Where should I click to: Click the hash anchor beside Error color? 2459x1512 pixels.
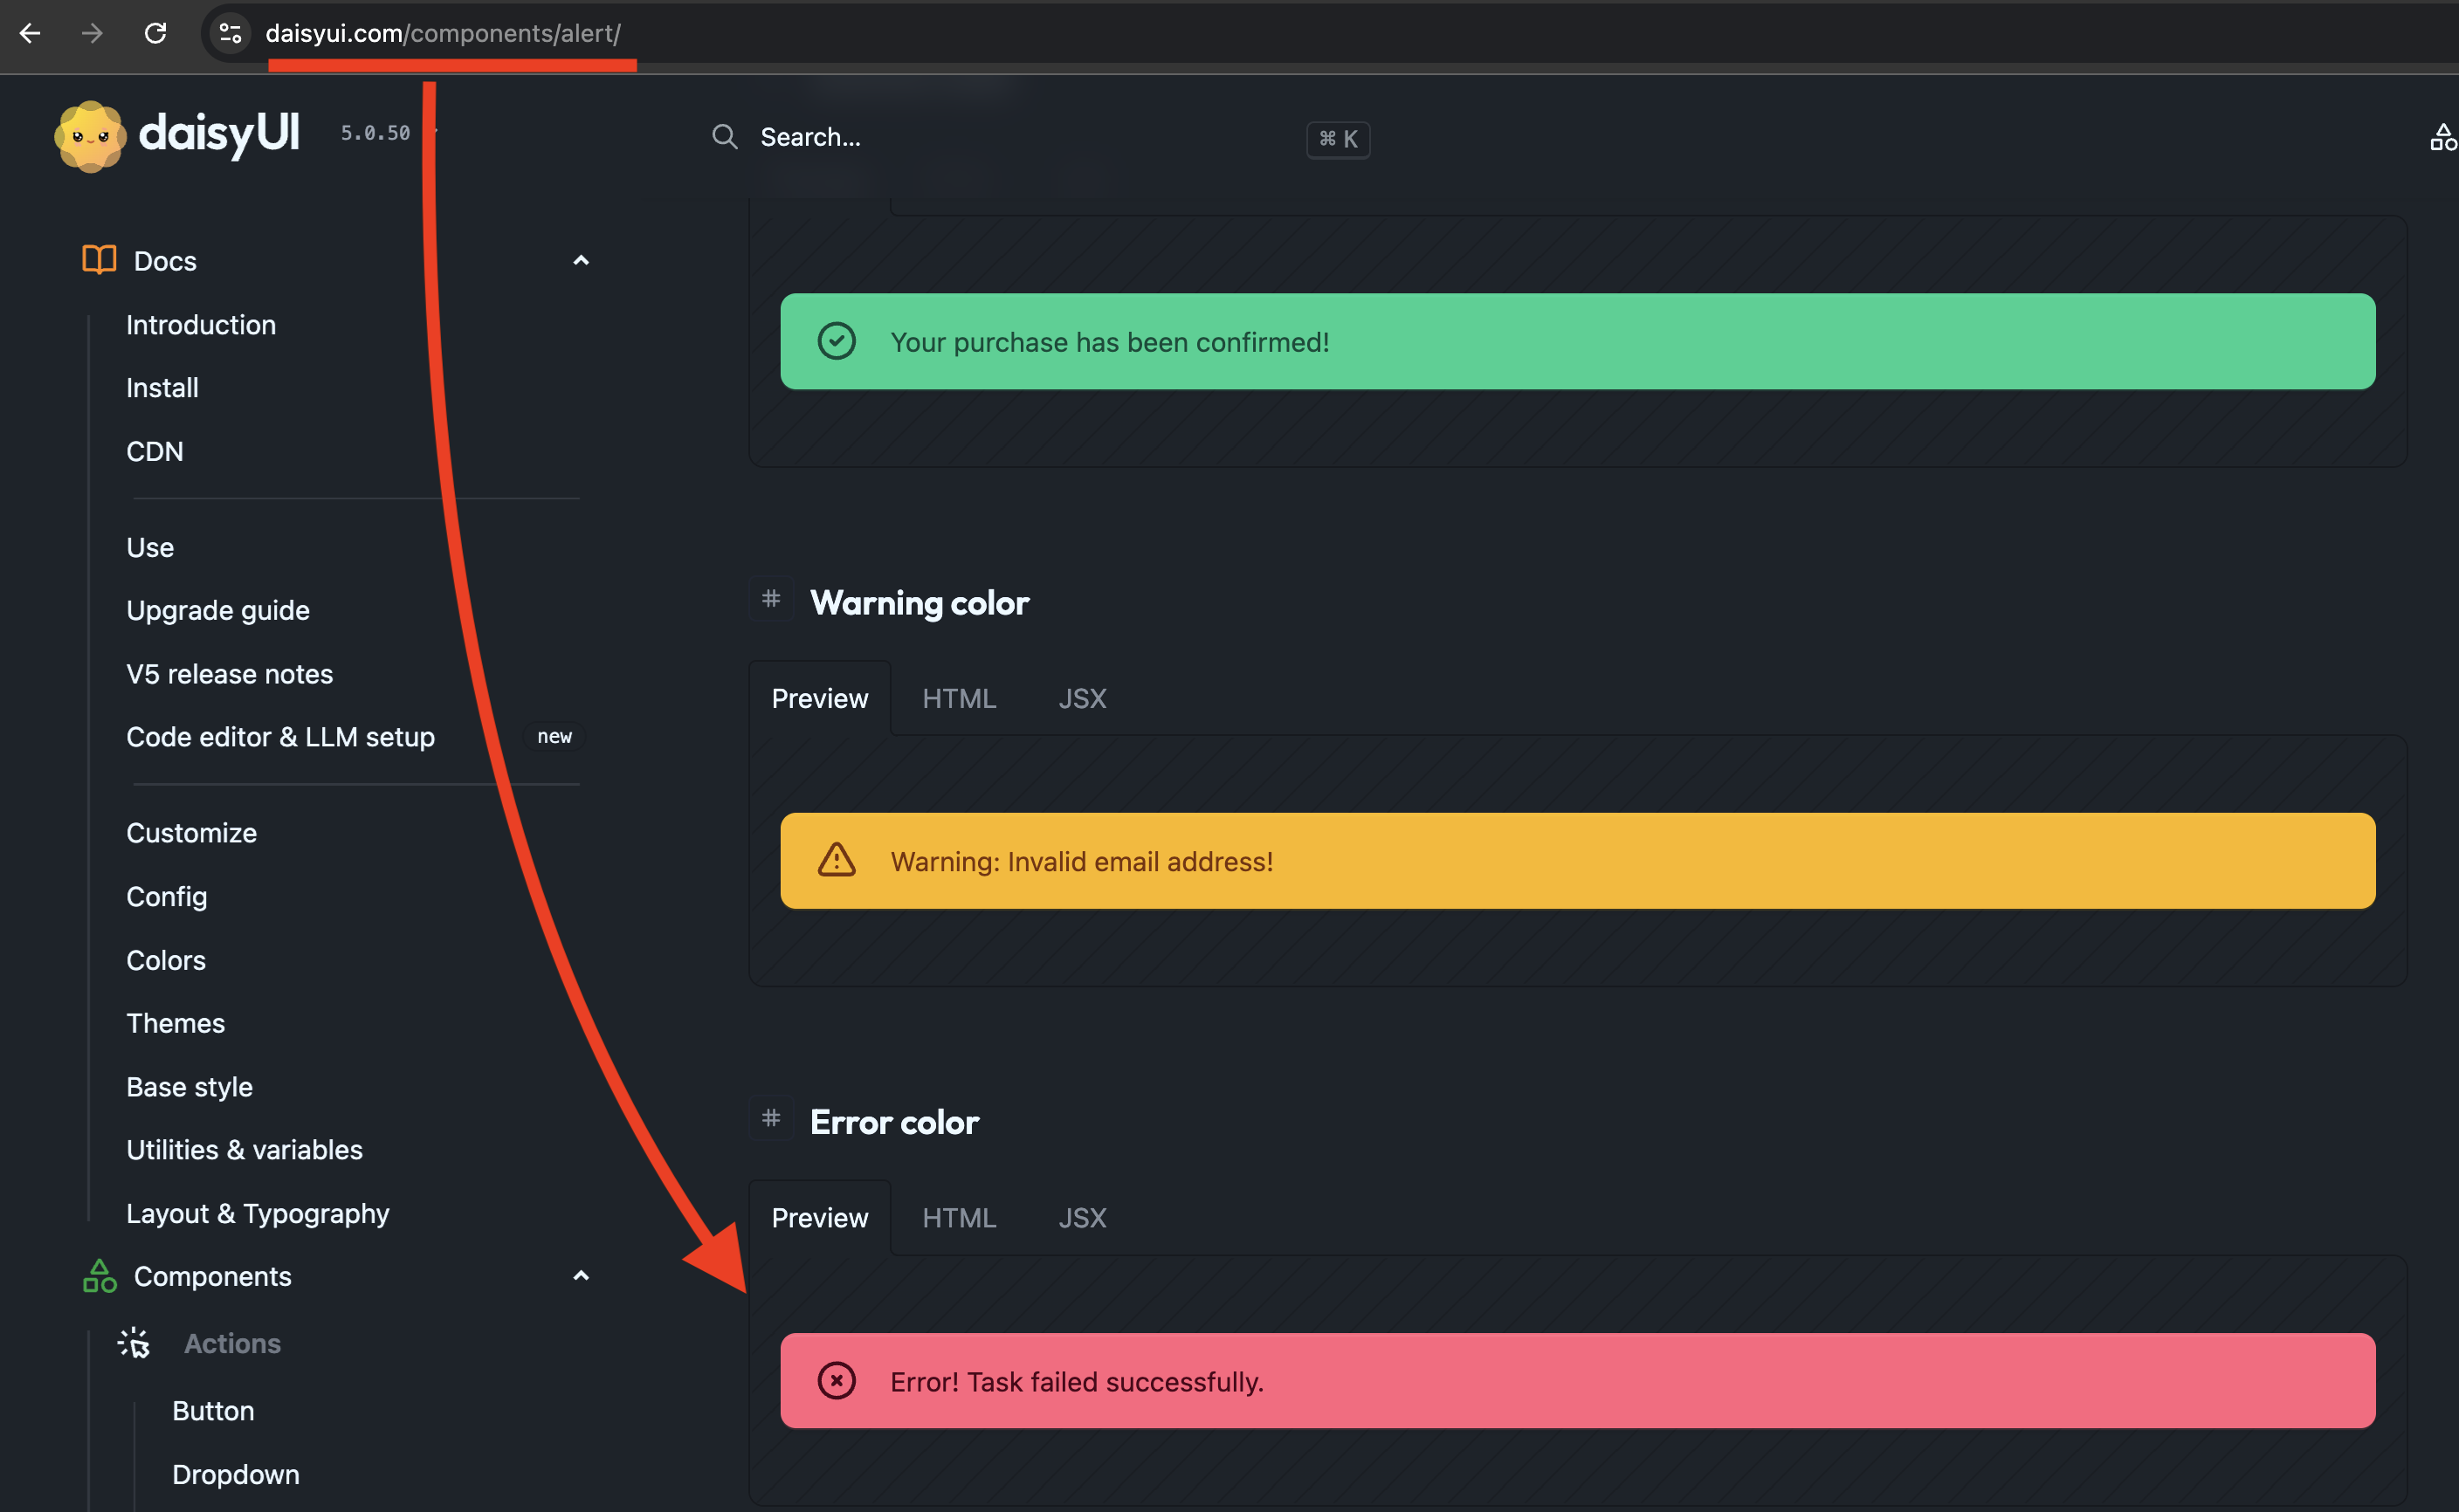click(x=771, y=1118)
